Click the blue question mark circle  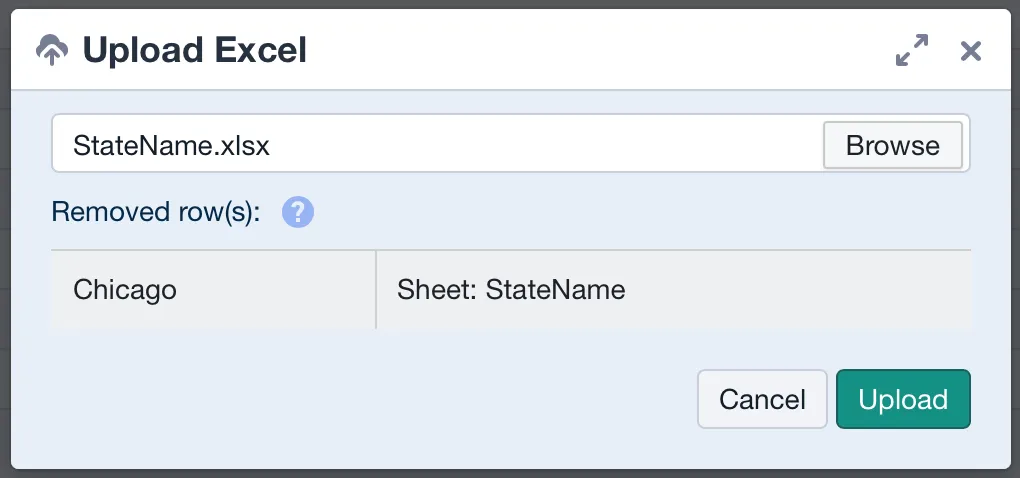[x=298, y=212]
